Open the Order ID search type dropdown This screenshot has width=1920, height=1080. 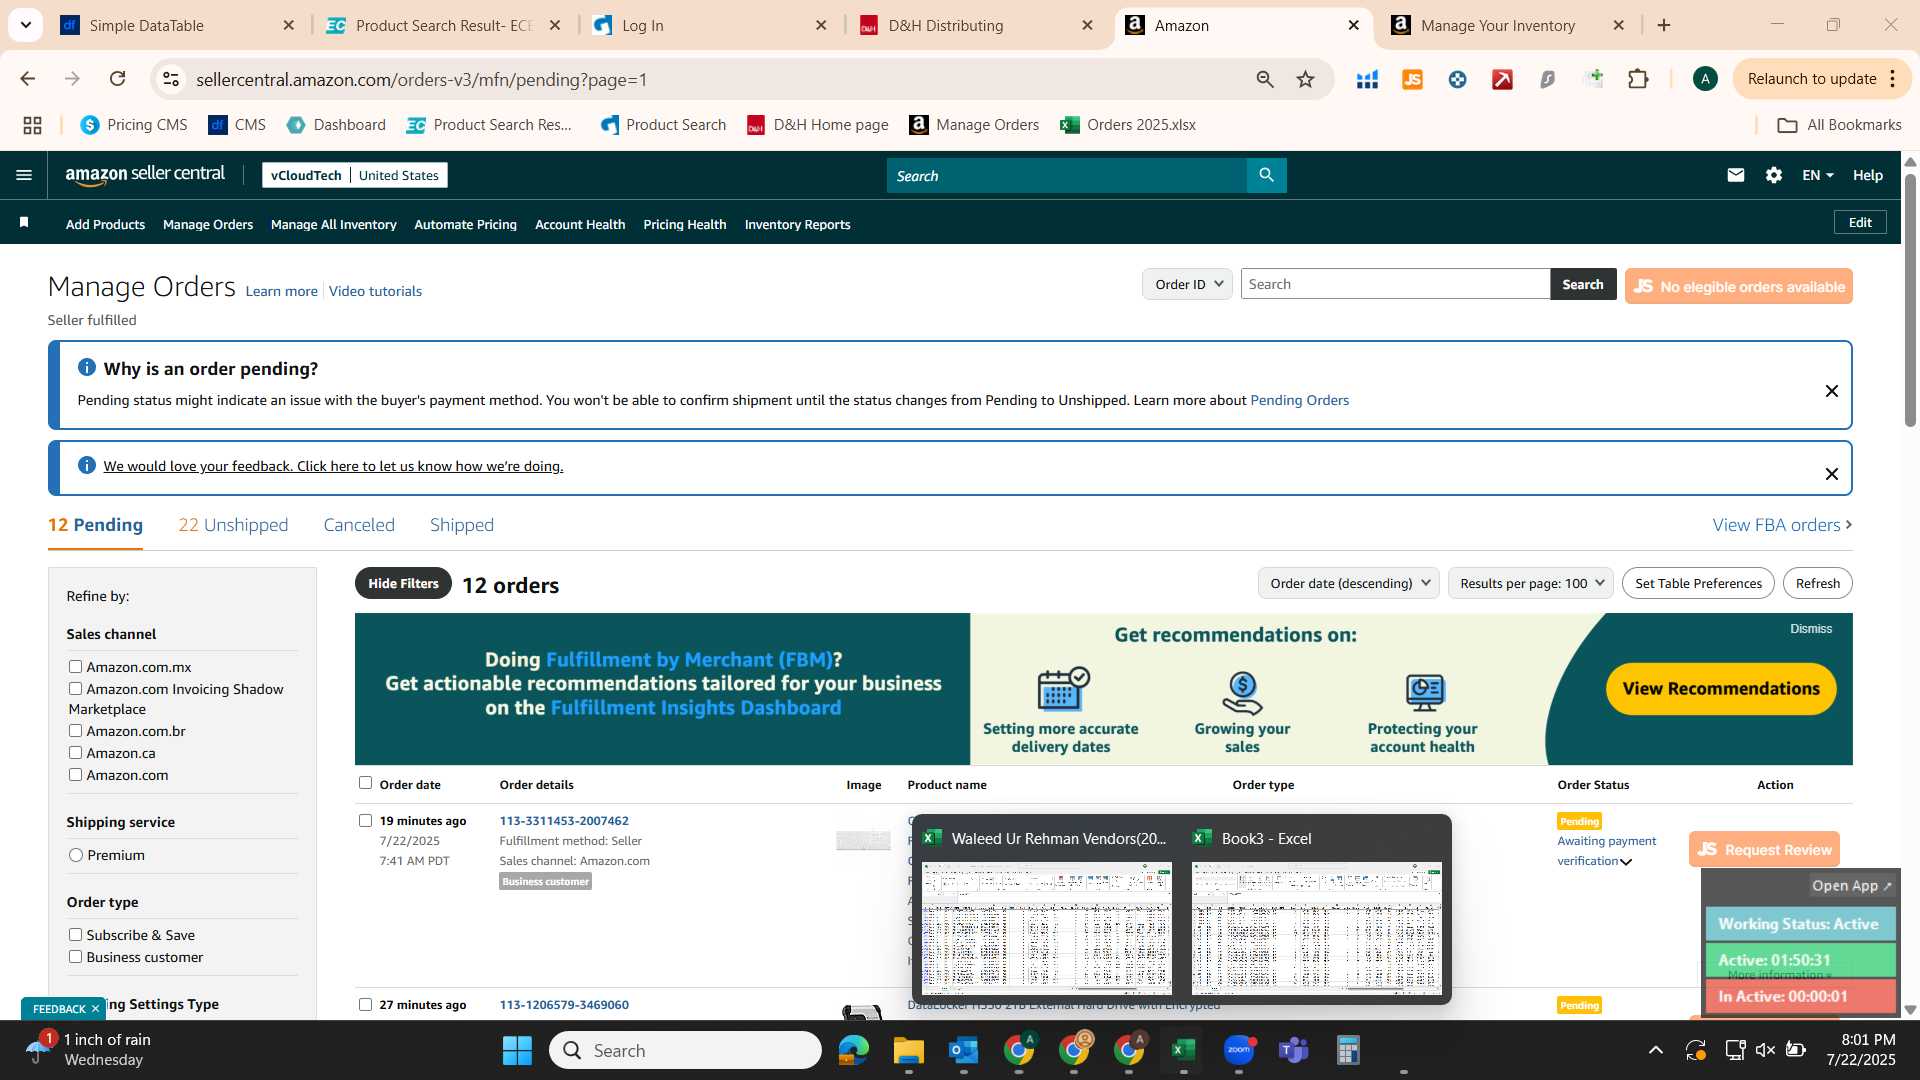pos(1187,284)
